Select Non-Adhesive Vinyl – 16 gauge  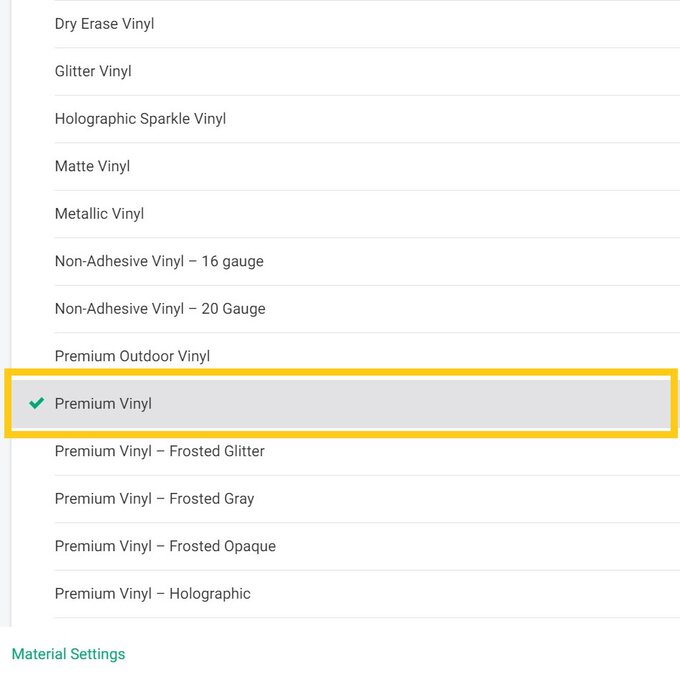point(159,261)
